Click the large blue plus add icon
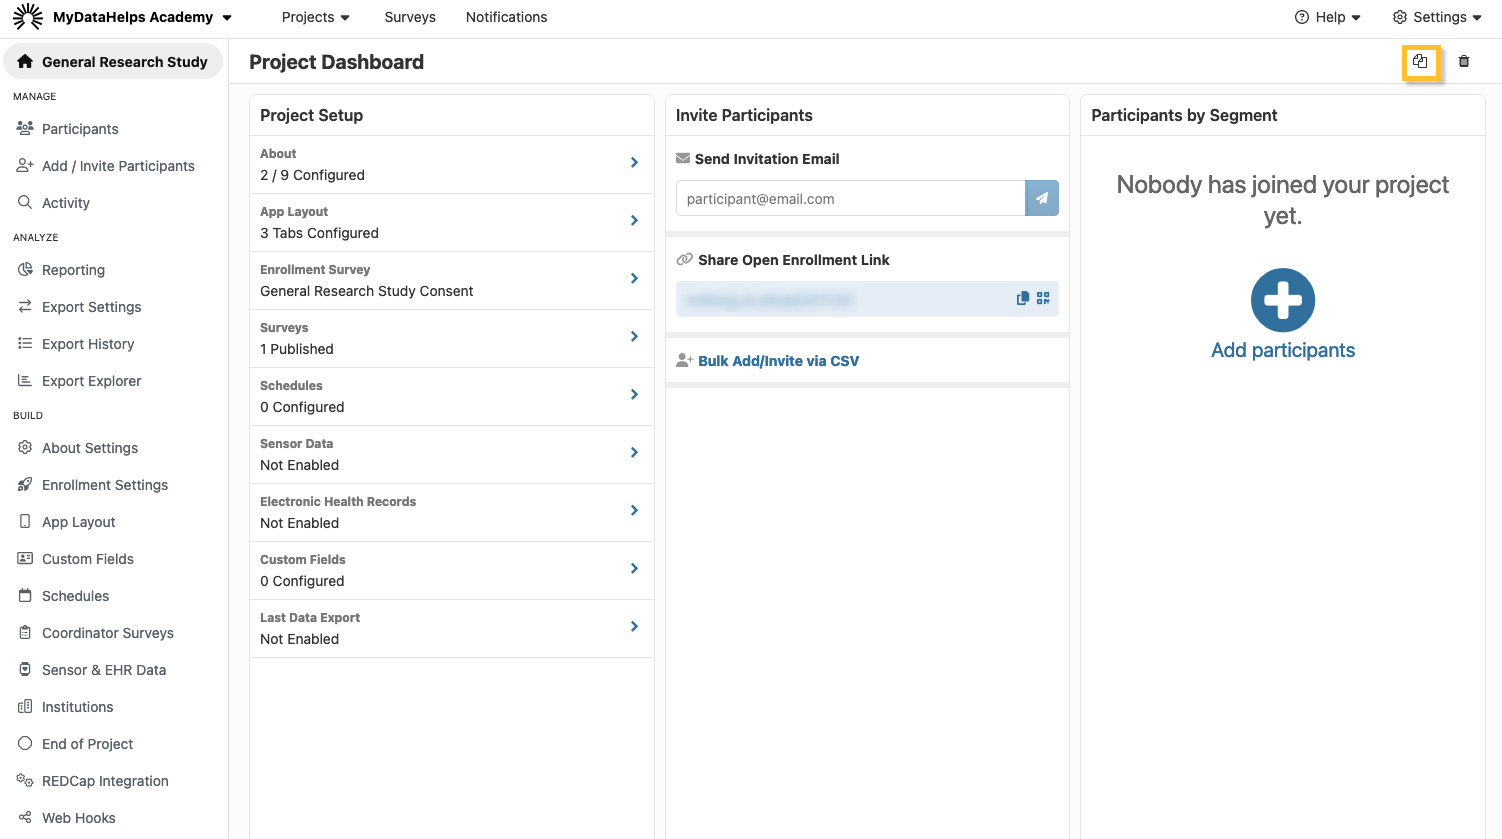Viewport: 1502px width, 839px height. point(1282,300)
